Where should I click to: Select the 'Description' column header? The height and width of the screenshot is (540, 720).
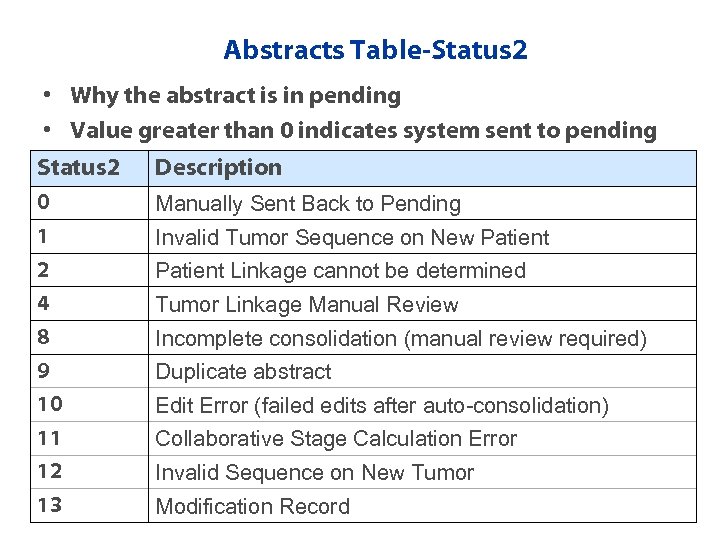219,168
